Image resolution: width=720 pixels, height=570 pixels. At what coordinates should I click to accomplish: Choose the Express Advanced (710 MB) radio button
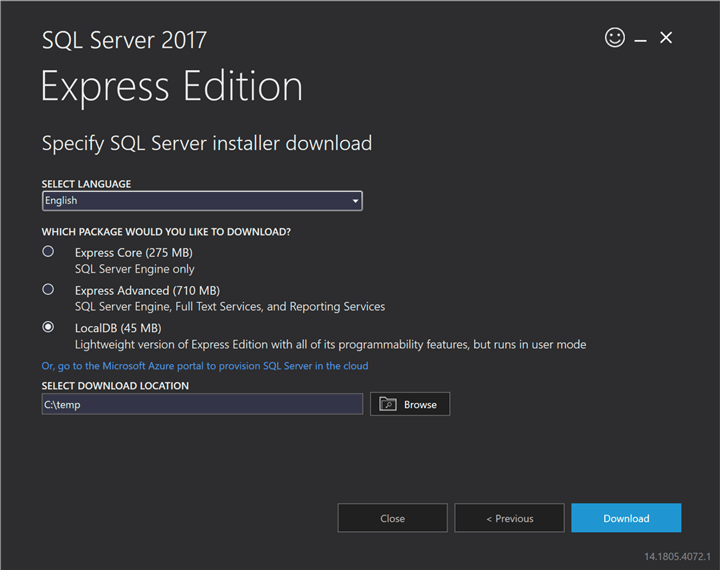coord(48,289)
